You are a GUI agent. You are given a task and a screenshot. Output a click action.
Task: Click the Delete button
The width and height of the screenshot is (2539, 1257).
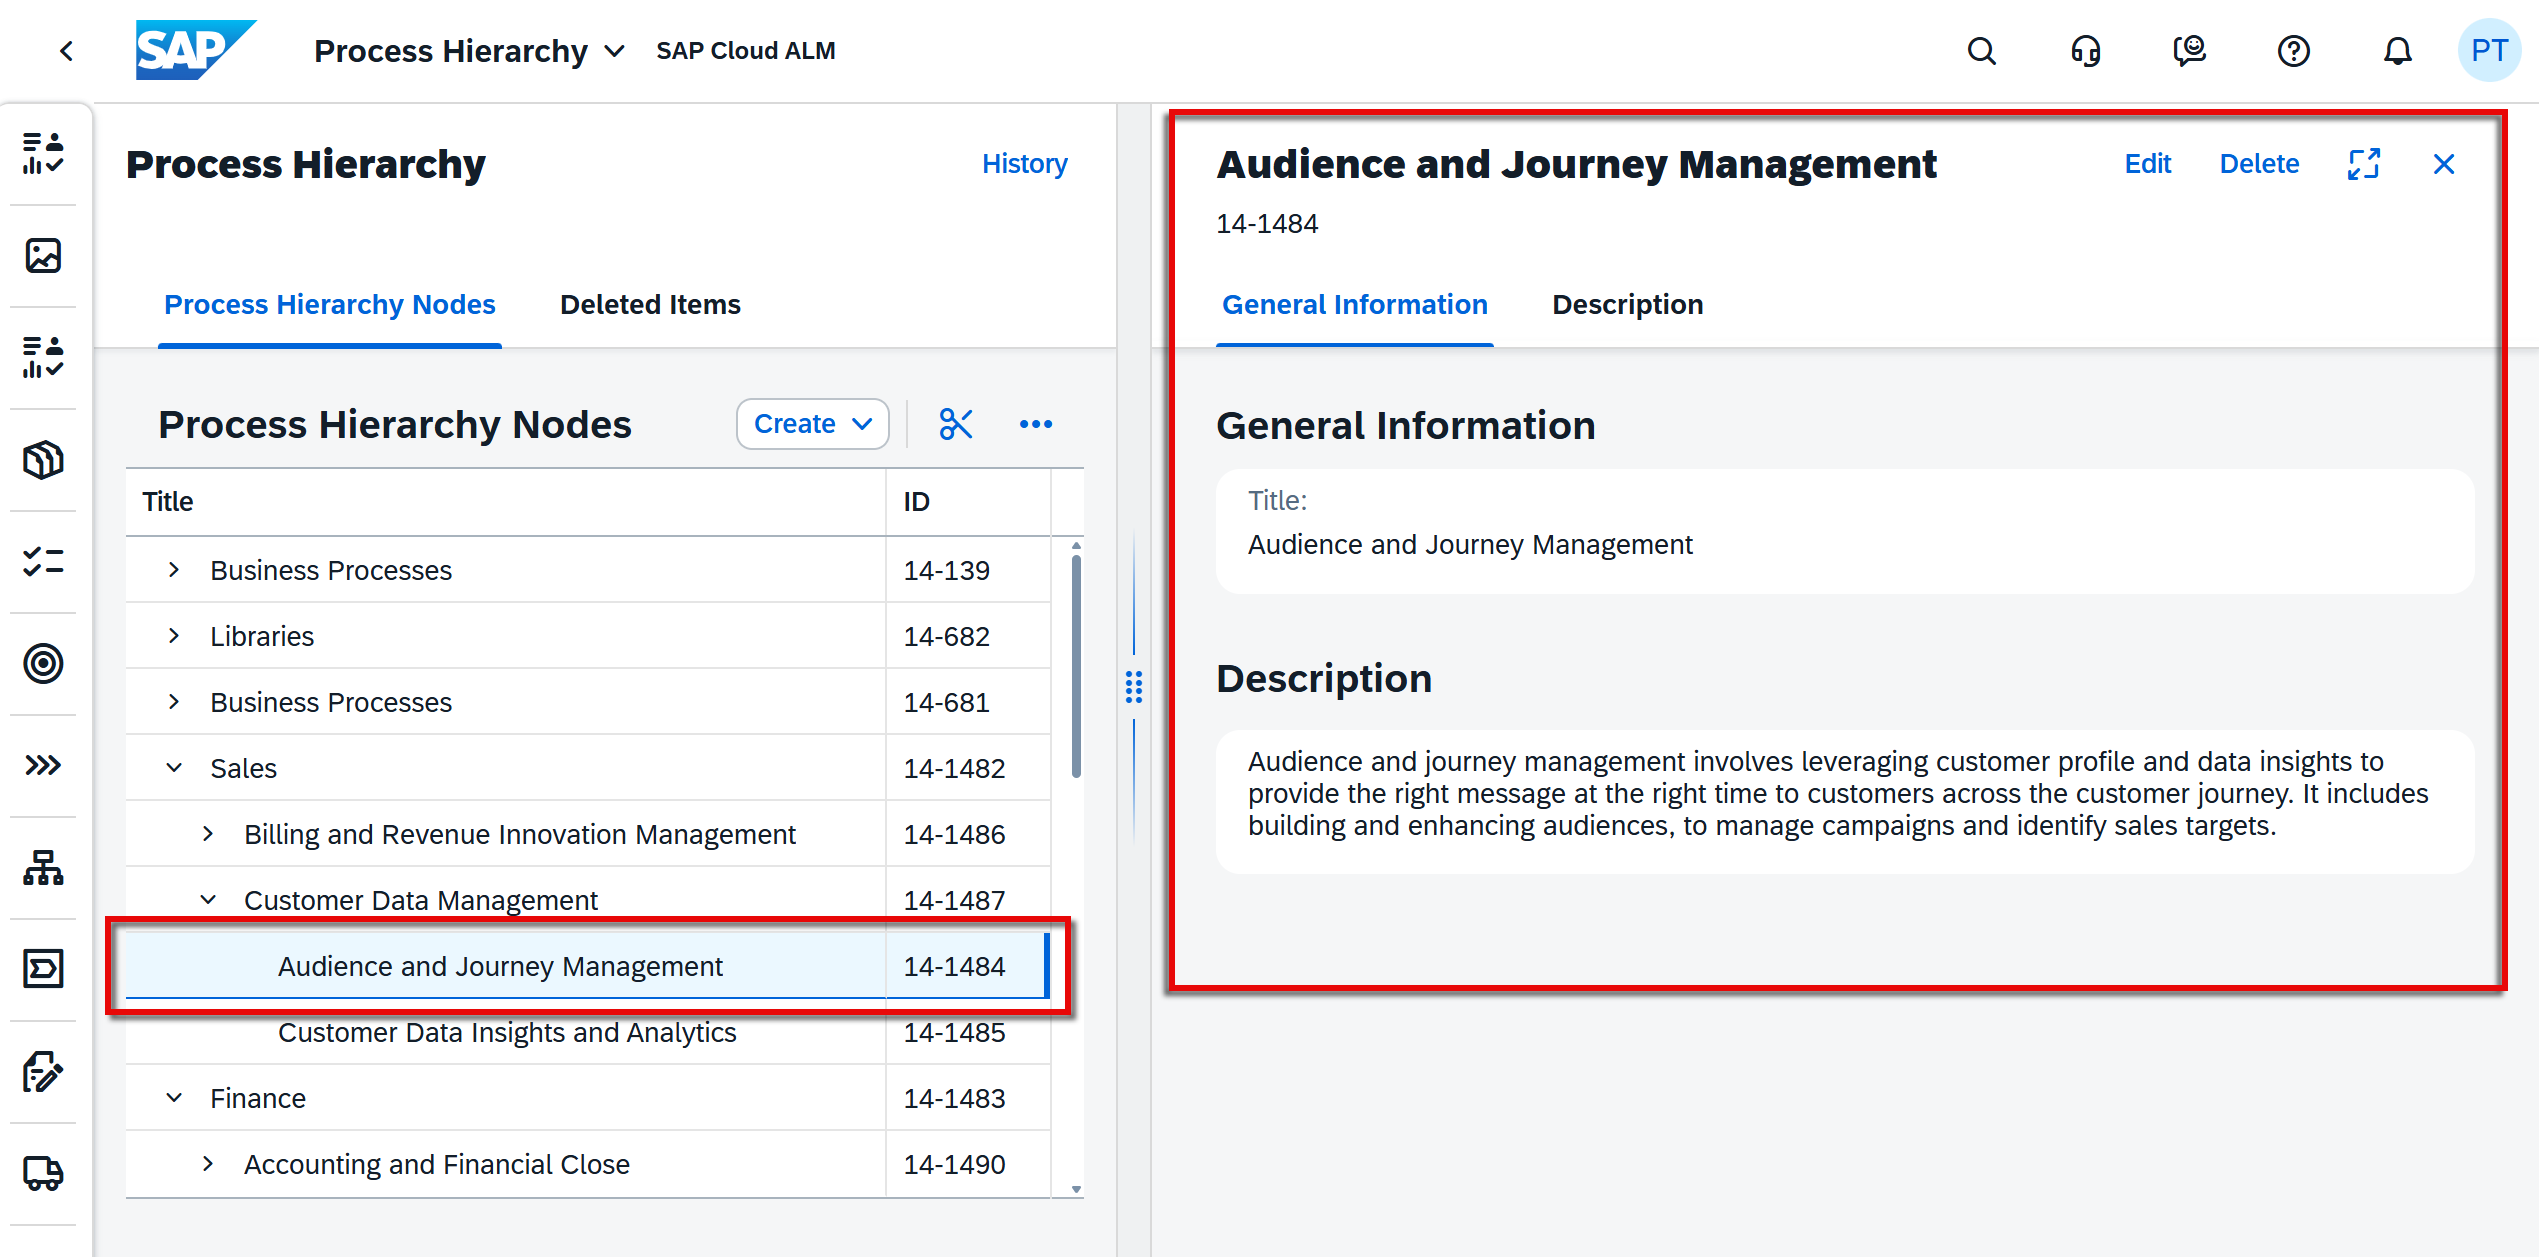[x=2259, y=164]
